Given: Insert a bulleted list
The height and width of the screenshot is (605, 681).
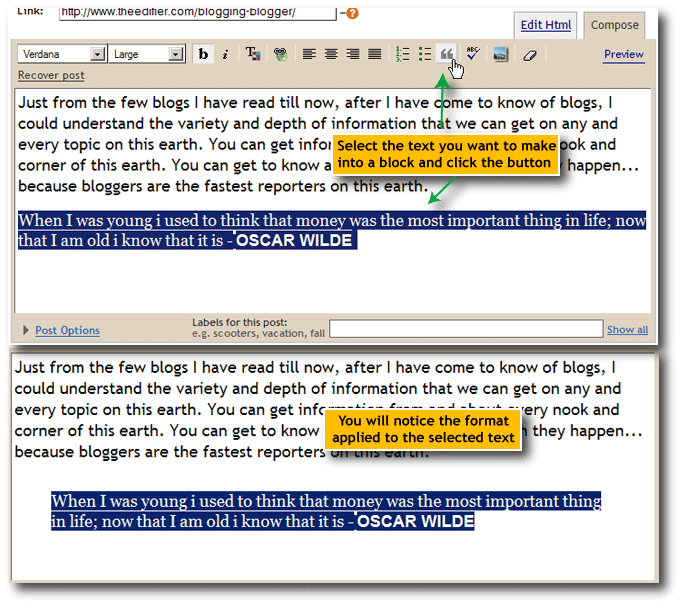Looking at the screenshot, I should (x=425, y=54).
